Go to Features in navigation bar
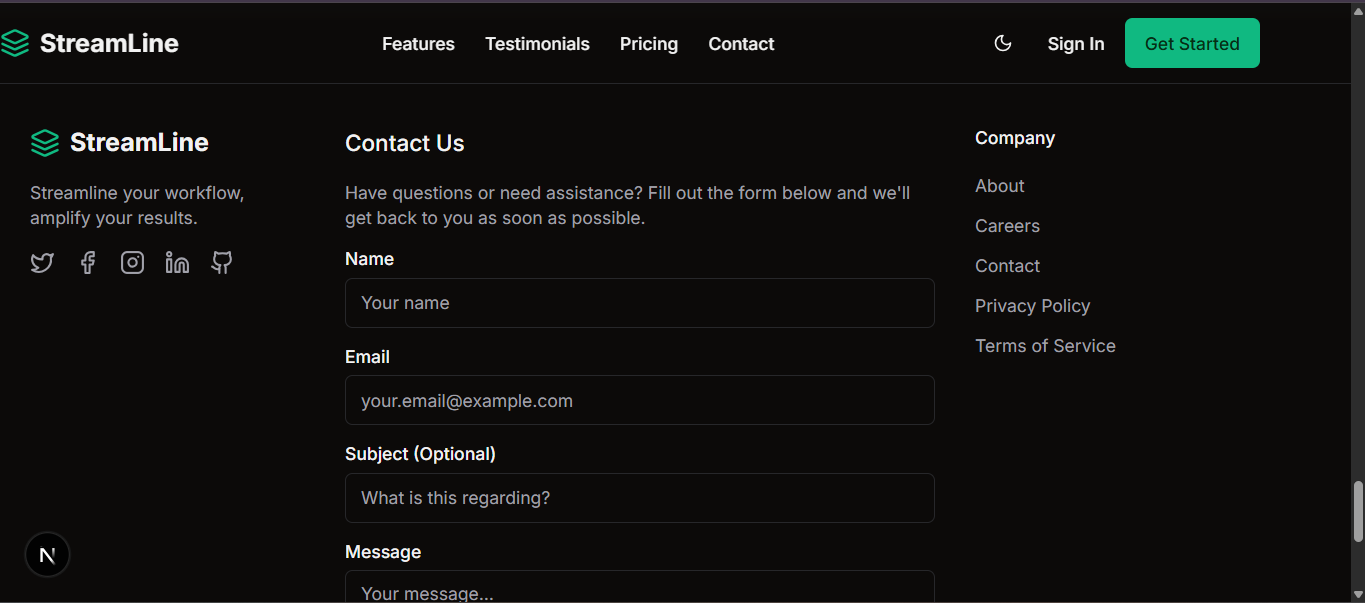1365x603 pixels. tap(418, 44)
